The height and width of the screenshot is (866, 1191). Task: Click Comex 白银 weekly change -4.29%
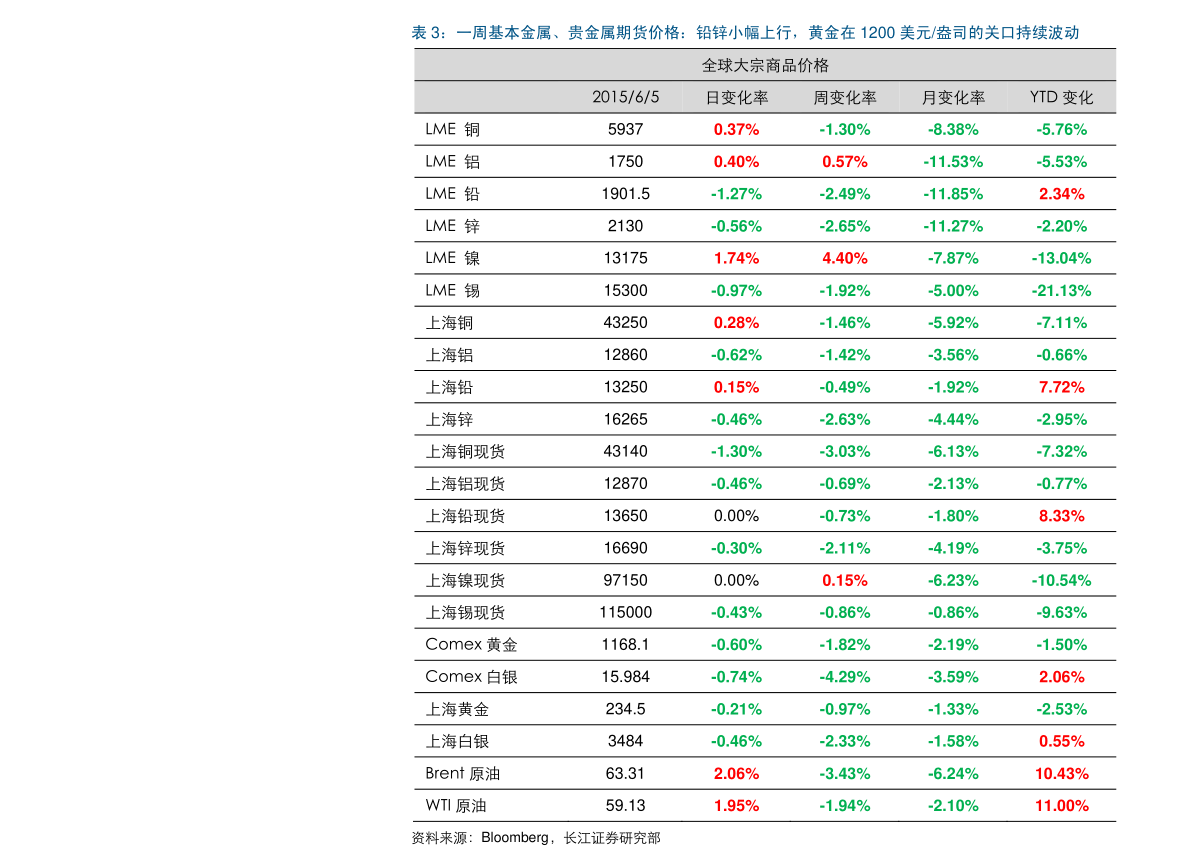coord(845,677)
